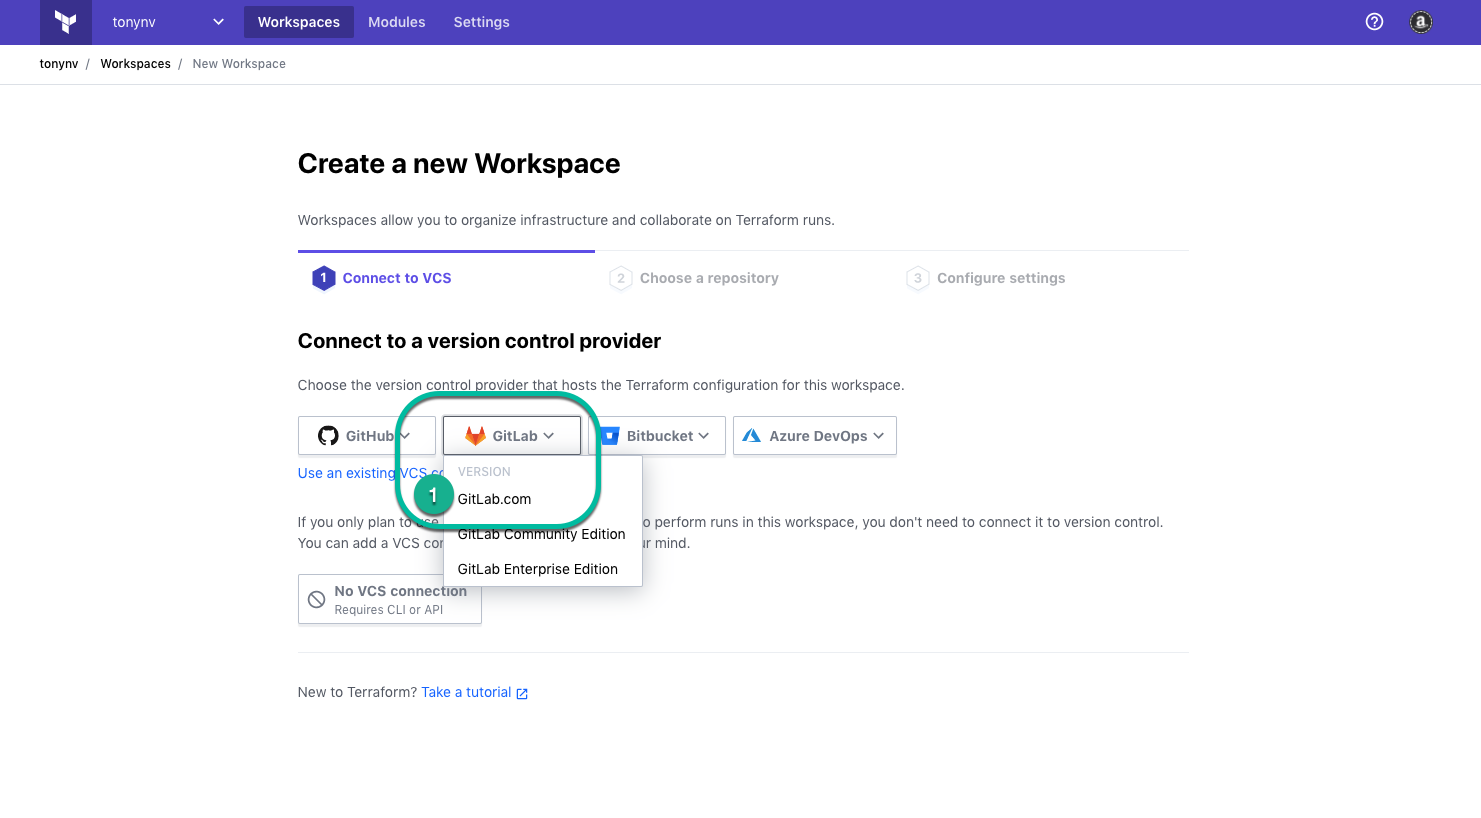Click New Workspace breadcrumb text
The height and width of the screenshot is (818, 1481).
[239, 64]
